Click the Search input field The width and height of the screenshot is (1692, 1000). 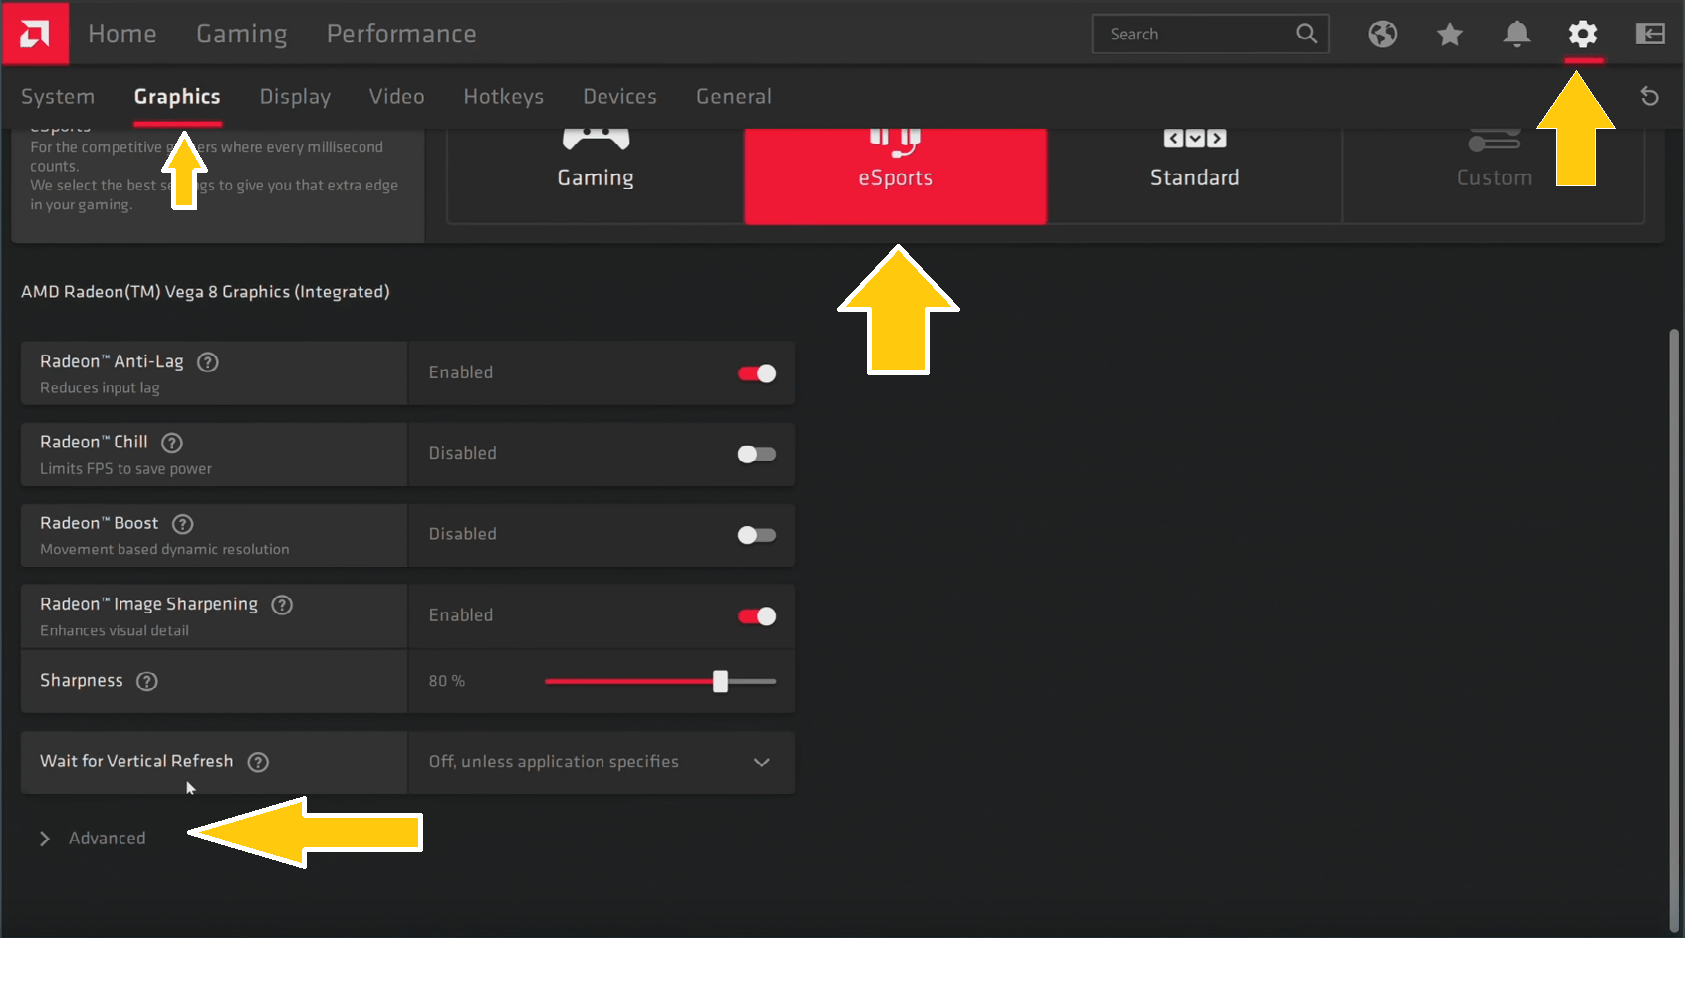[x=1195, y=33]
